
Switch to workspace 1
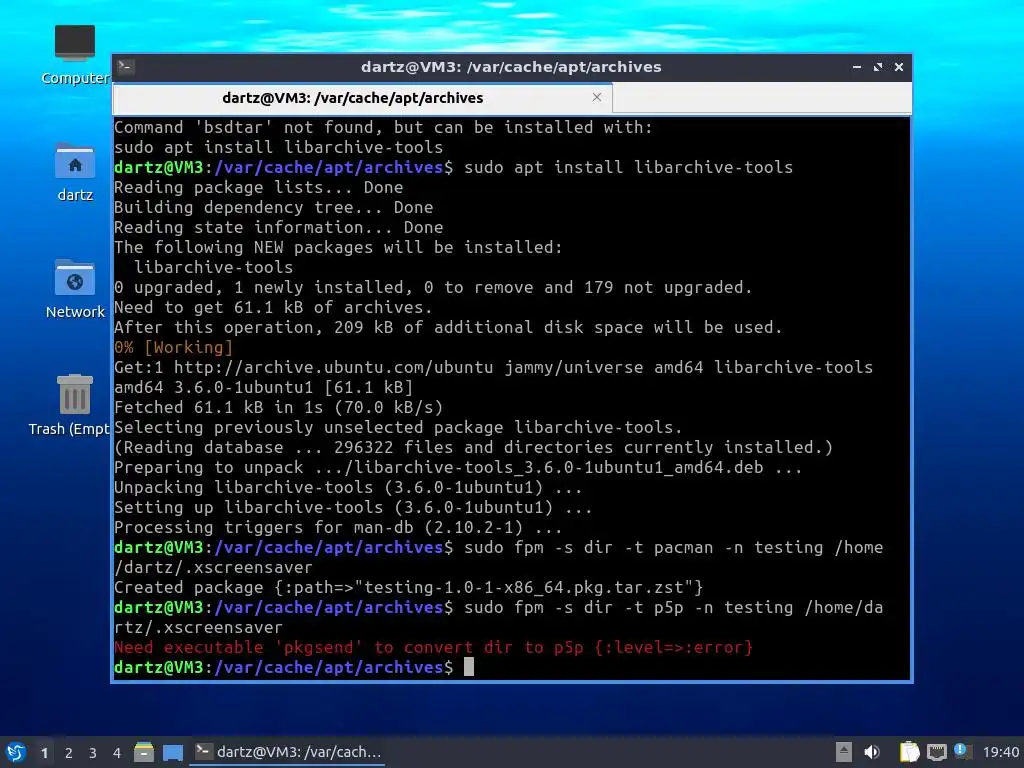pos(44,753)
